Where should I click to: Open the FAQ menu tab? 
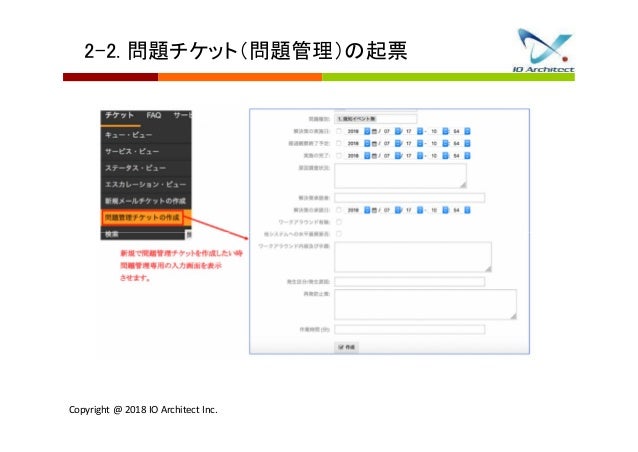[153, 116]
